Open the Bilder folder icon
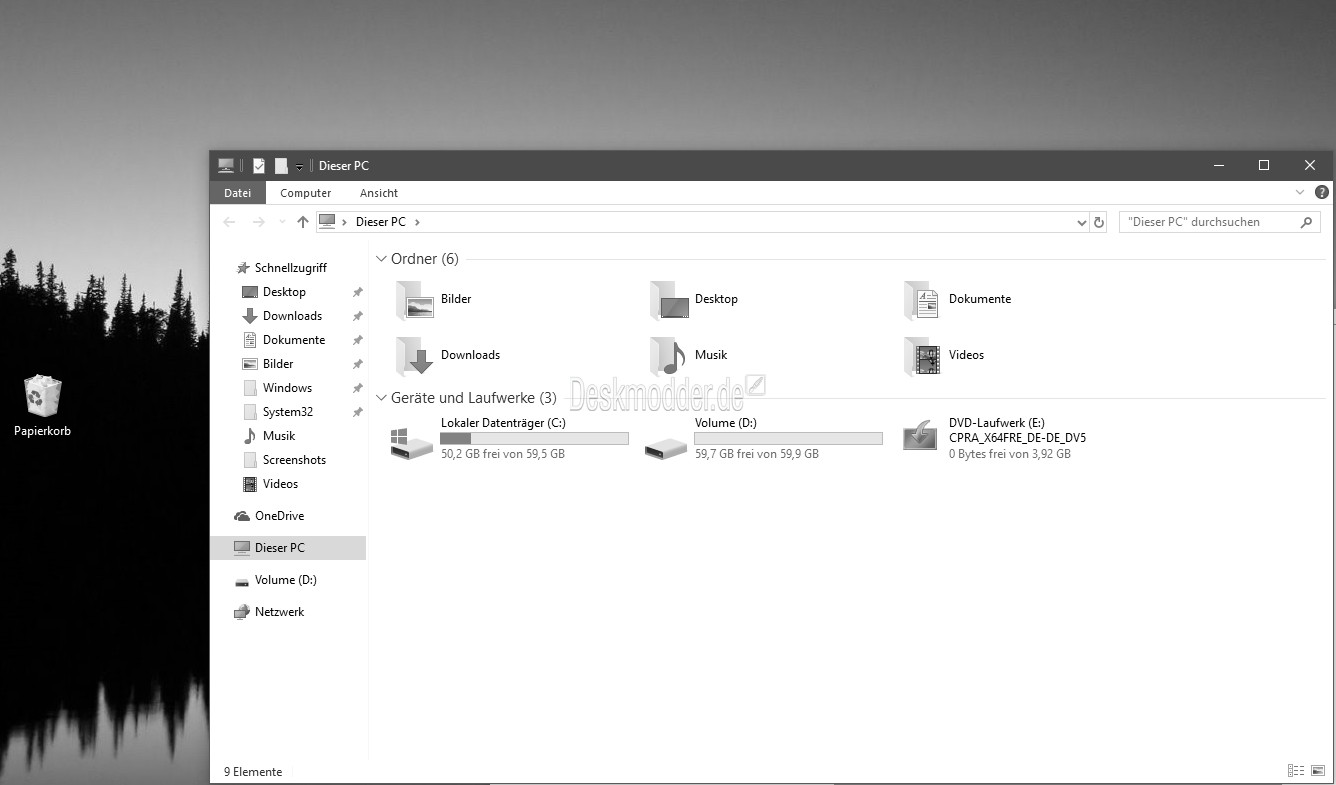 (415, 300)
